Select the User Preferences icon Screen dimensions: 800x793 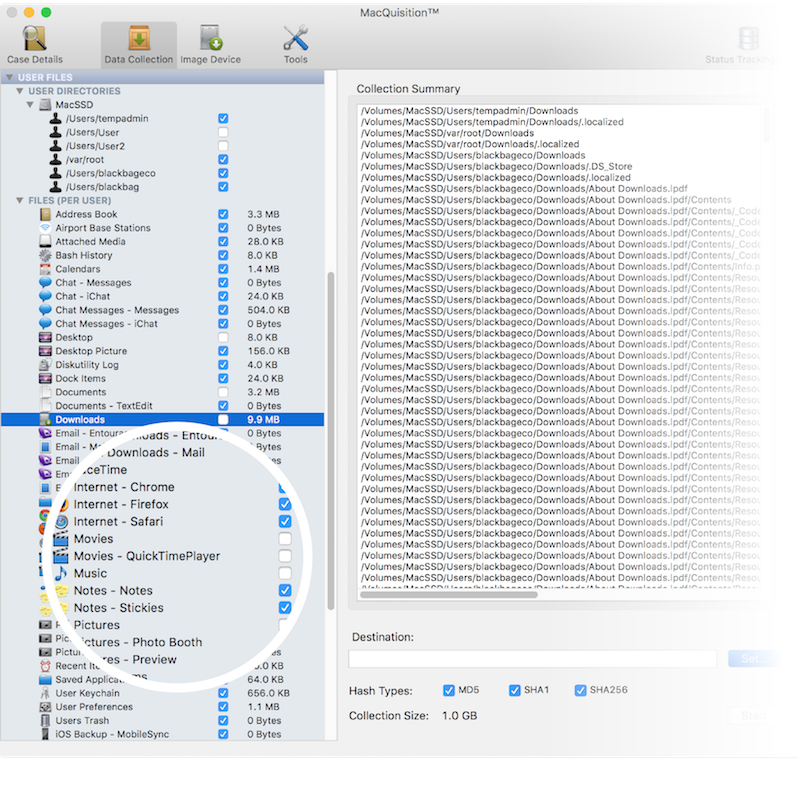[45, 707]
